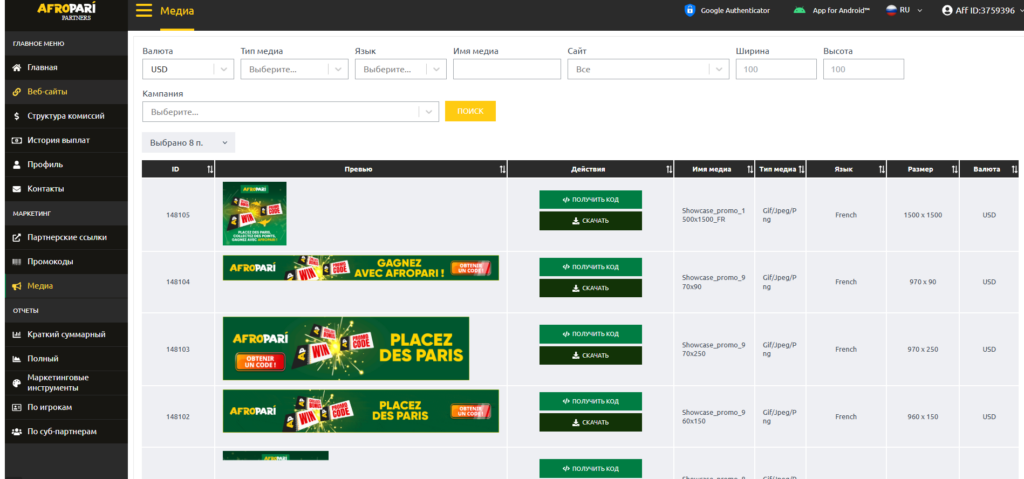Image resolution: width=1024 pixels, height=479 pixels.
Task: Click Получить код for ID 148102
Action: click(590, 401)
